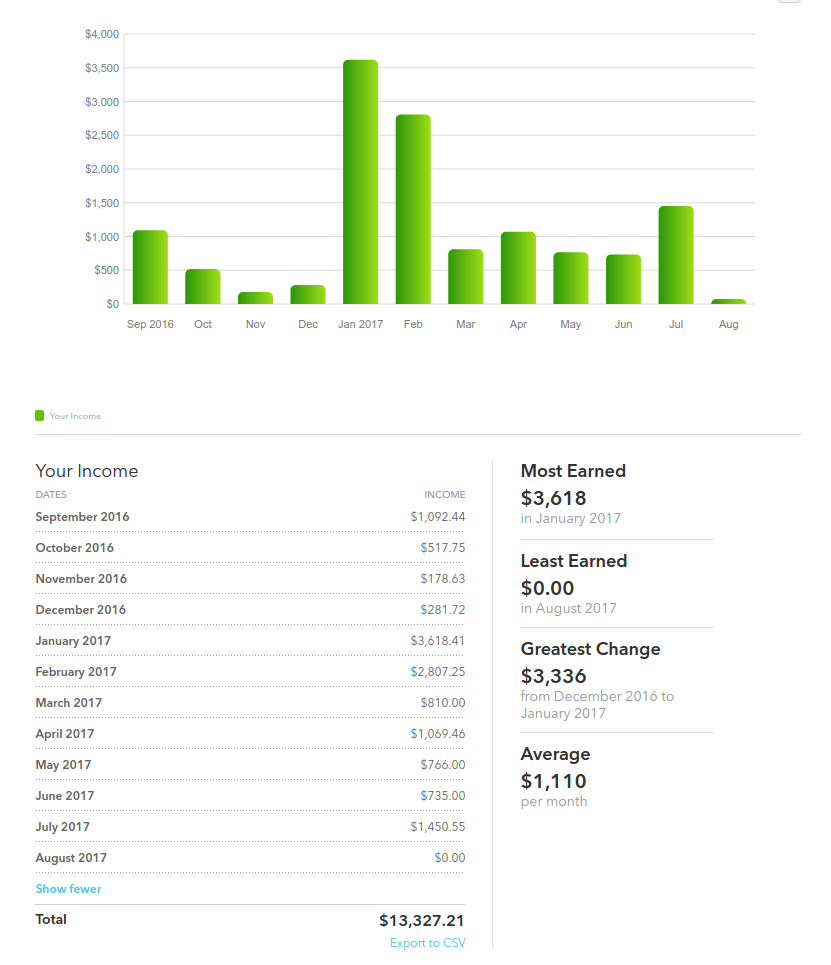Select the Oct income bar
The width and height of the screenshot is (831, 965).
[x=203, y=286]
